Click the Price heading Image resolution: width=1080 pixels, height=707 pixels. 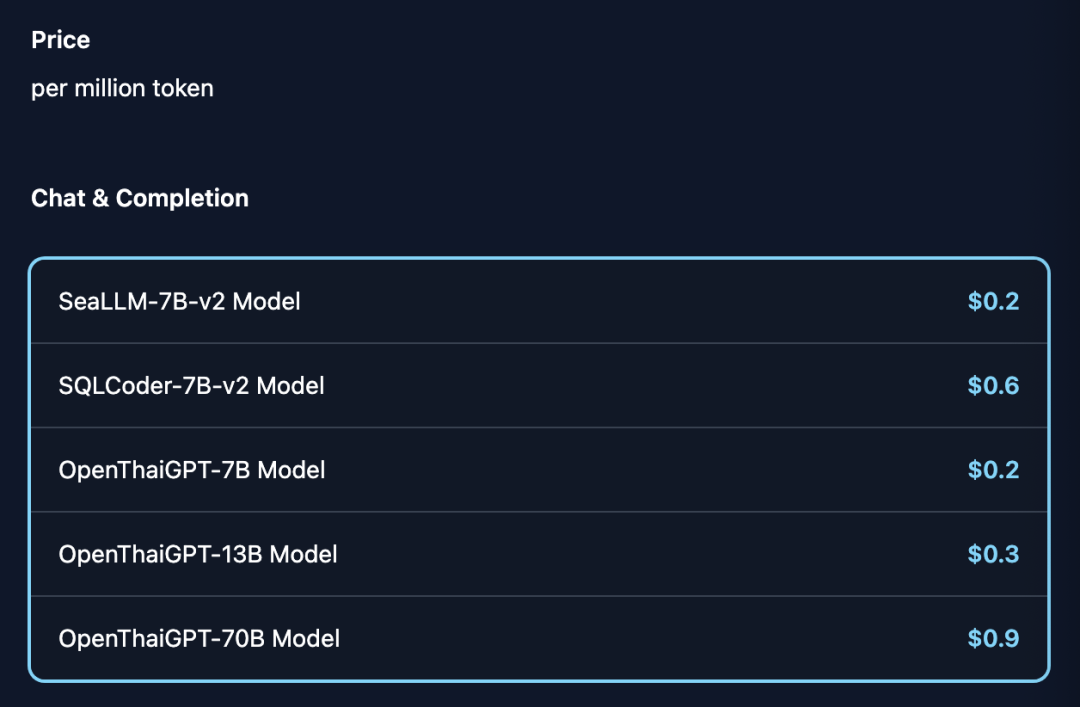[61, 40]
